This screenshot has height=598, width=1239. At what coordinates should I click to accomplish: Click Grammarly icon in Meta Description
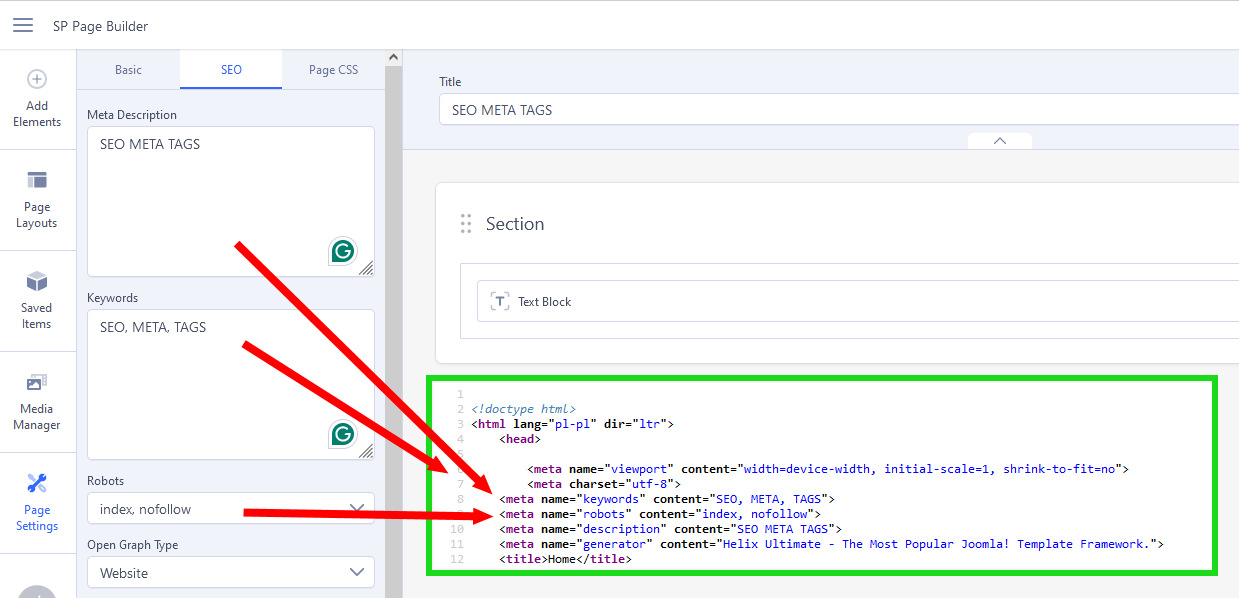pos(343,251)
